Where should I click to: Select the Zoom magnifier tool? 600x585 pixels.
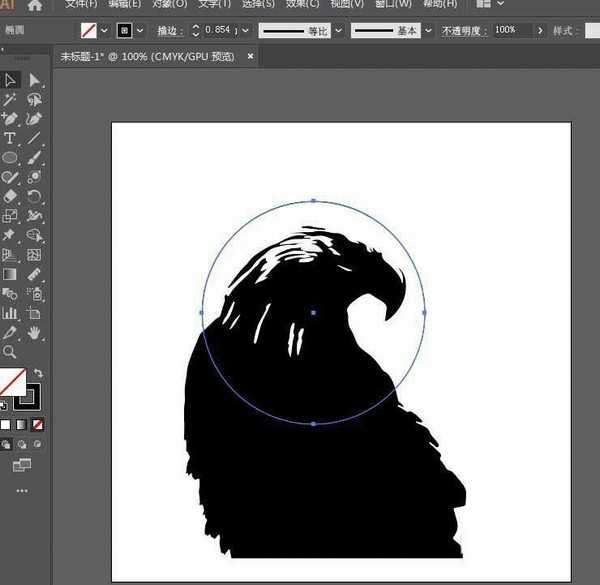coord(10,352)
